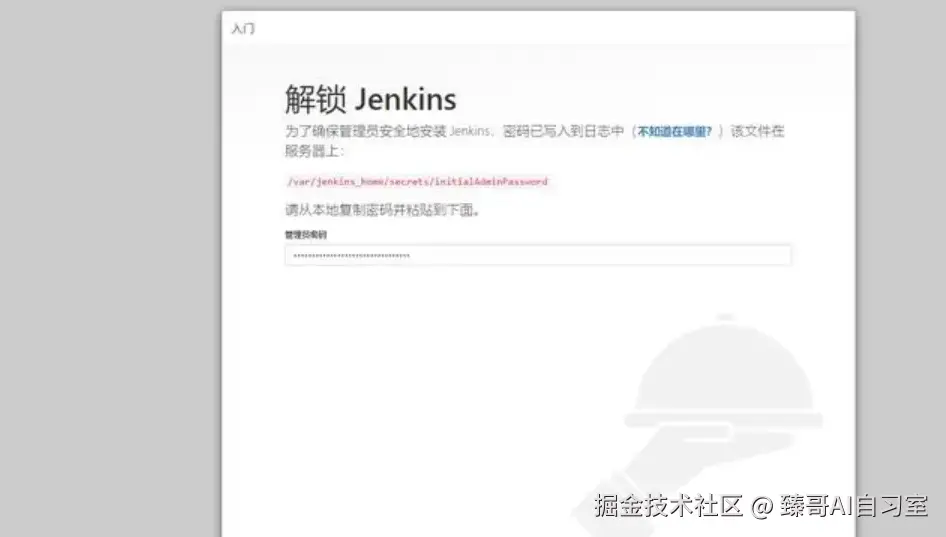This screenshot has width=946, height=537.
Task: Open the '不知道在哪里?' help link
Action: tap(675, 132)
